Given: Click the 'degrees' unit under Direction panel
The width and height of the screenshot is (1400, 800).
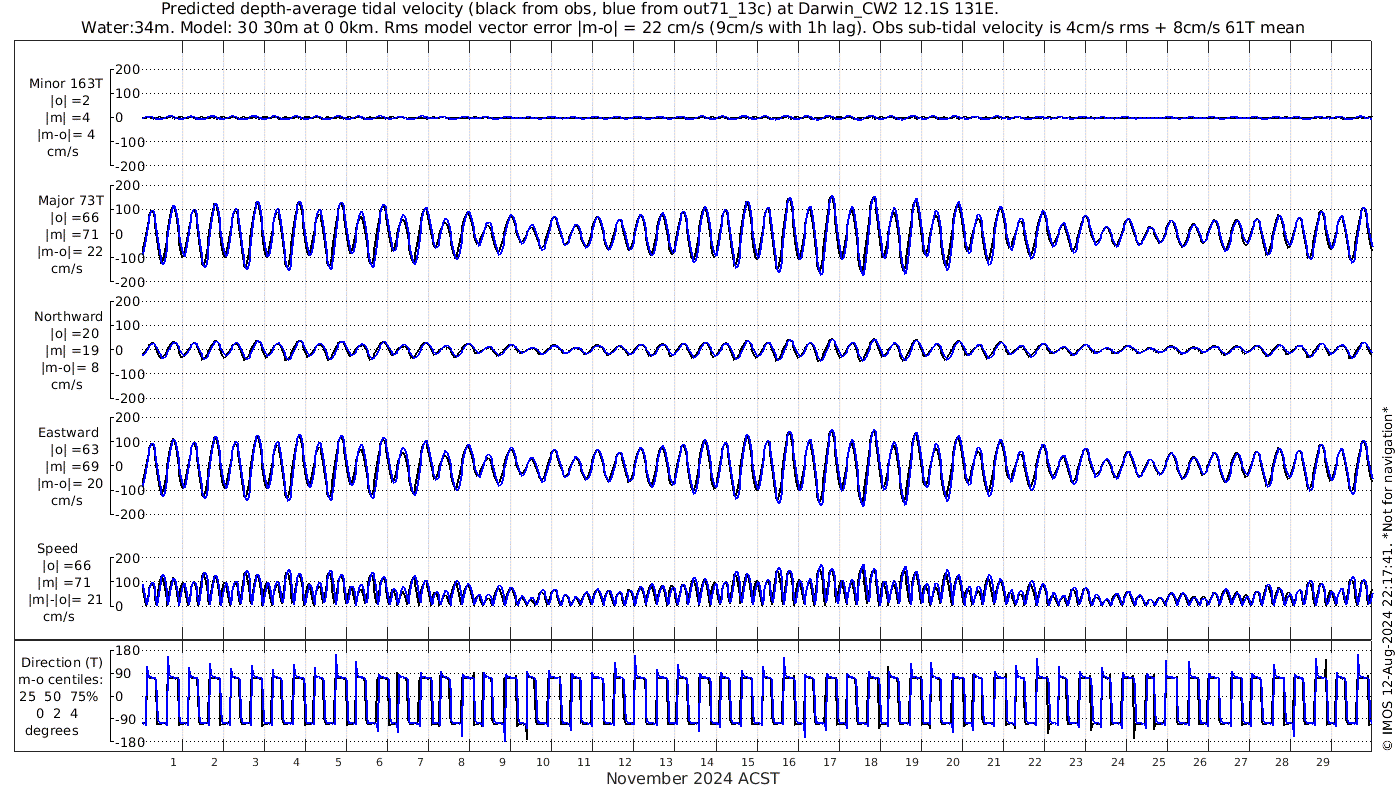Looking at the screenshot, I should [x=52, y=730].
